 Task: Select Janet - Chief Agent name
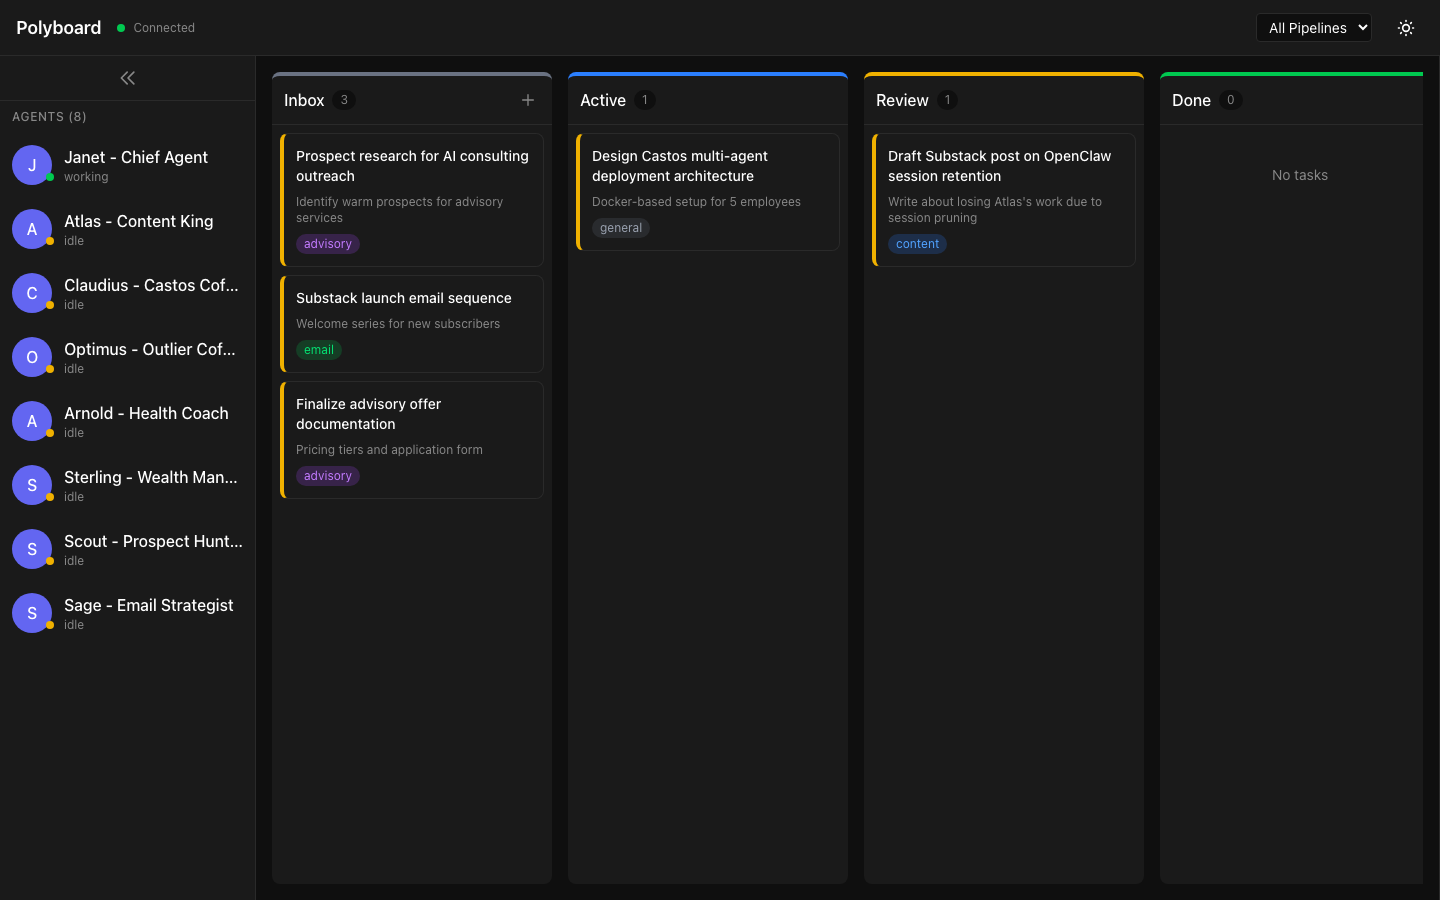click(136, 157)
